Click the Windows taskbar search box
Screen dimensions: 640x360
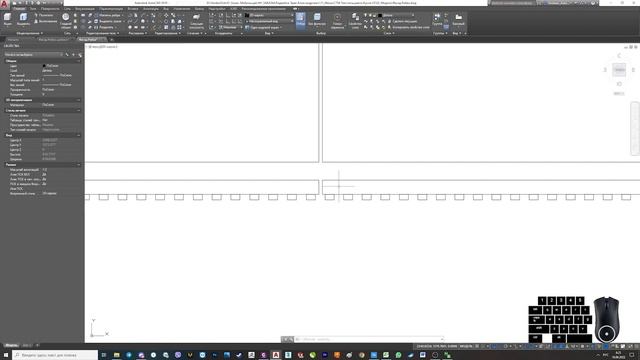(55, 355)
